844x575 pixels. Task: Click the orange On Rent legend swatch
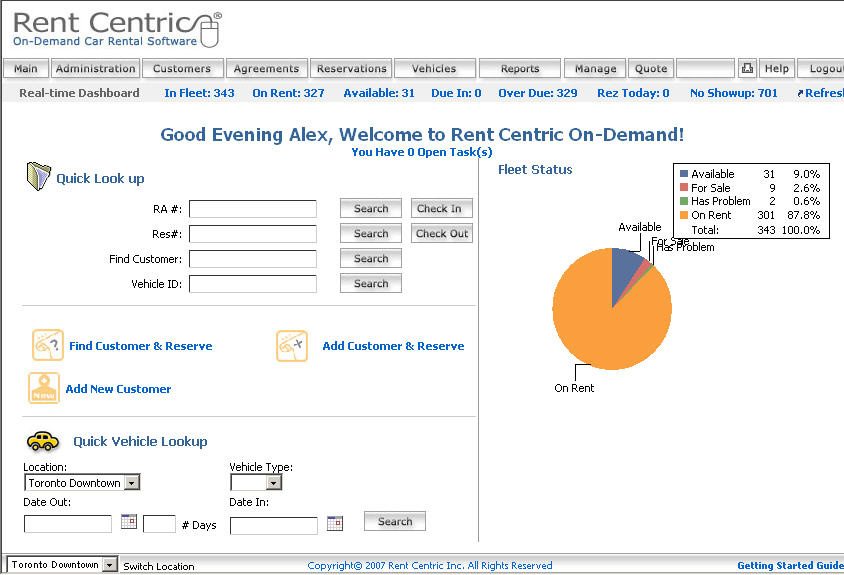coord(684,215)
